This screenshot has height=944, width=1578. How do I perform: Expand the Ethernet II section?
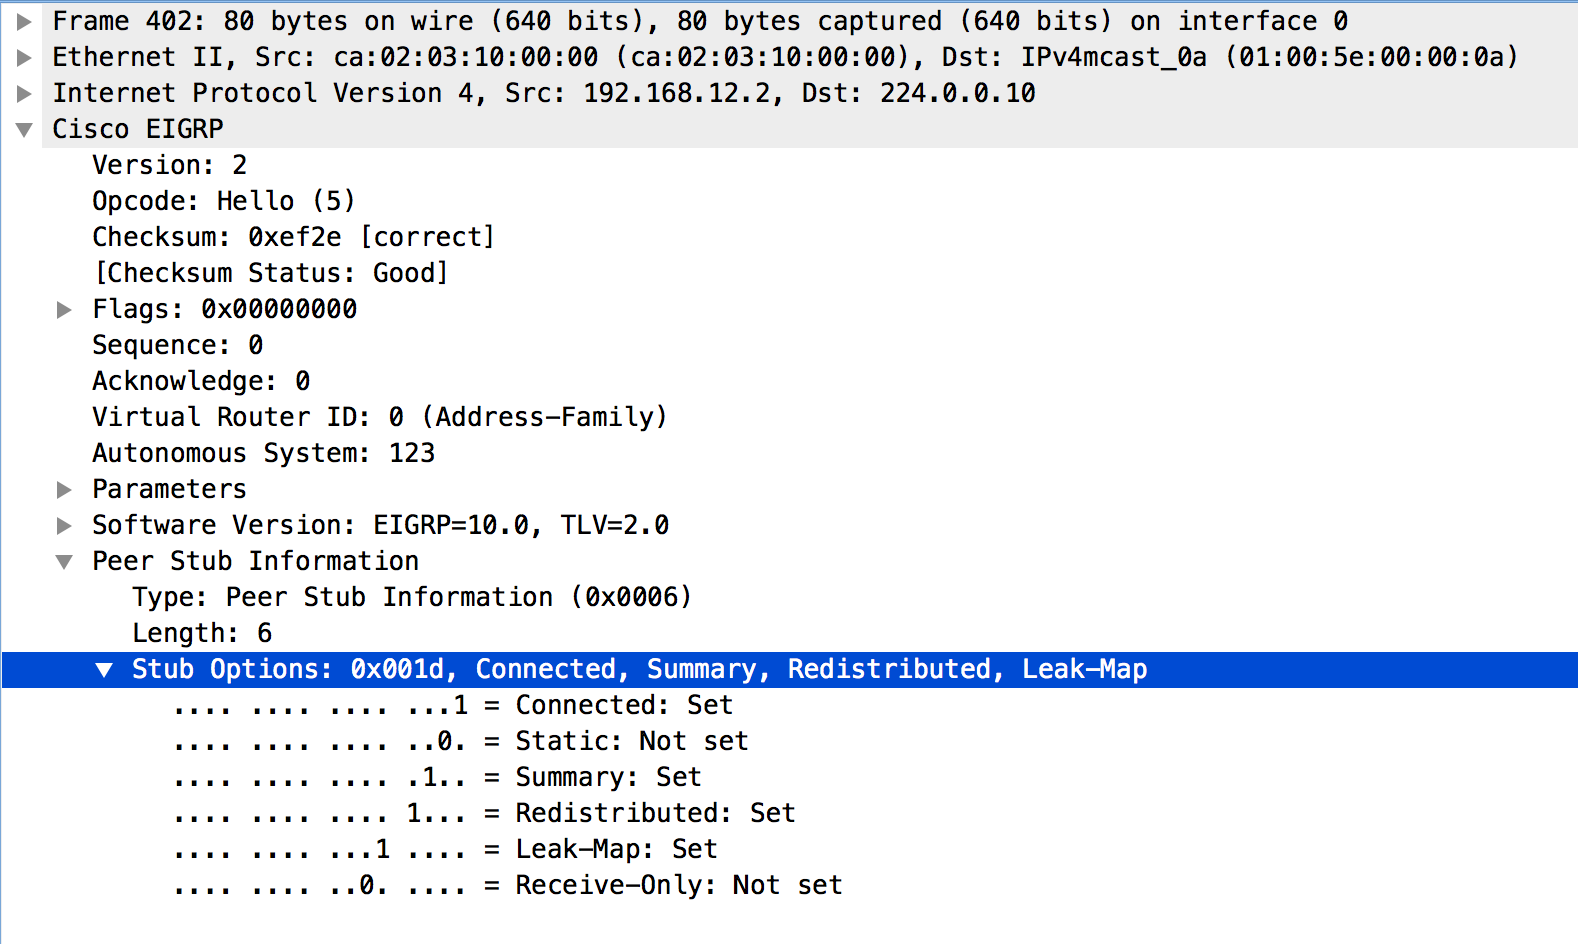coord(25,57)
